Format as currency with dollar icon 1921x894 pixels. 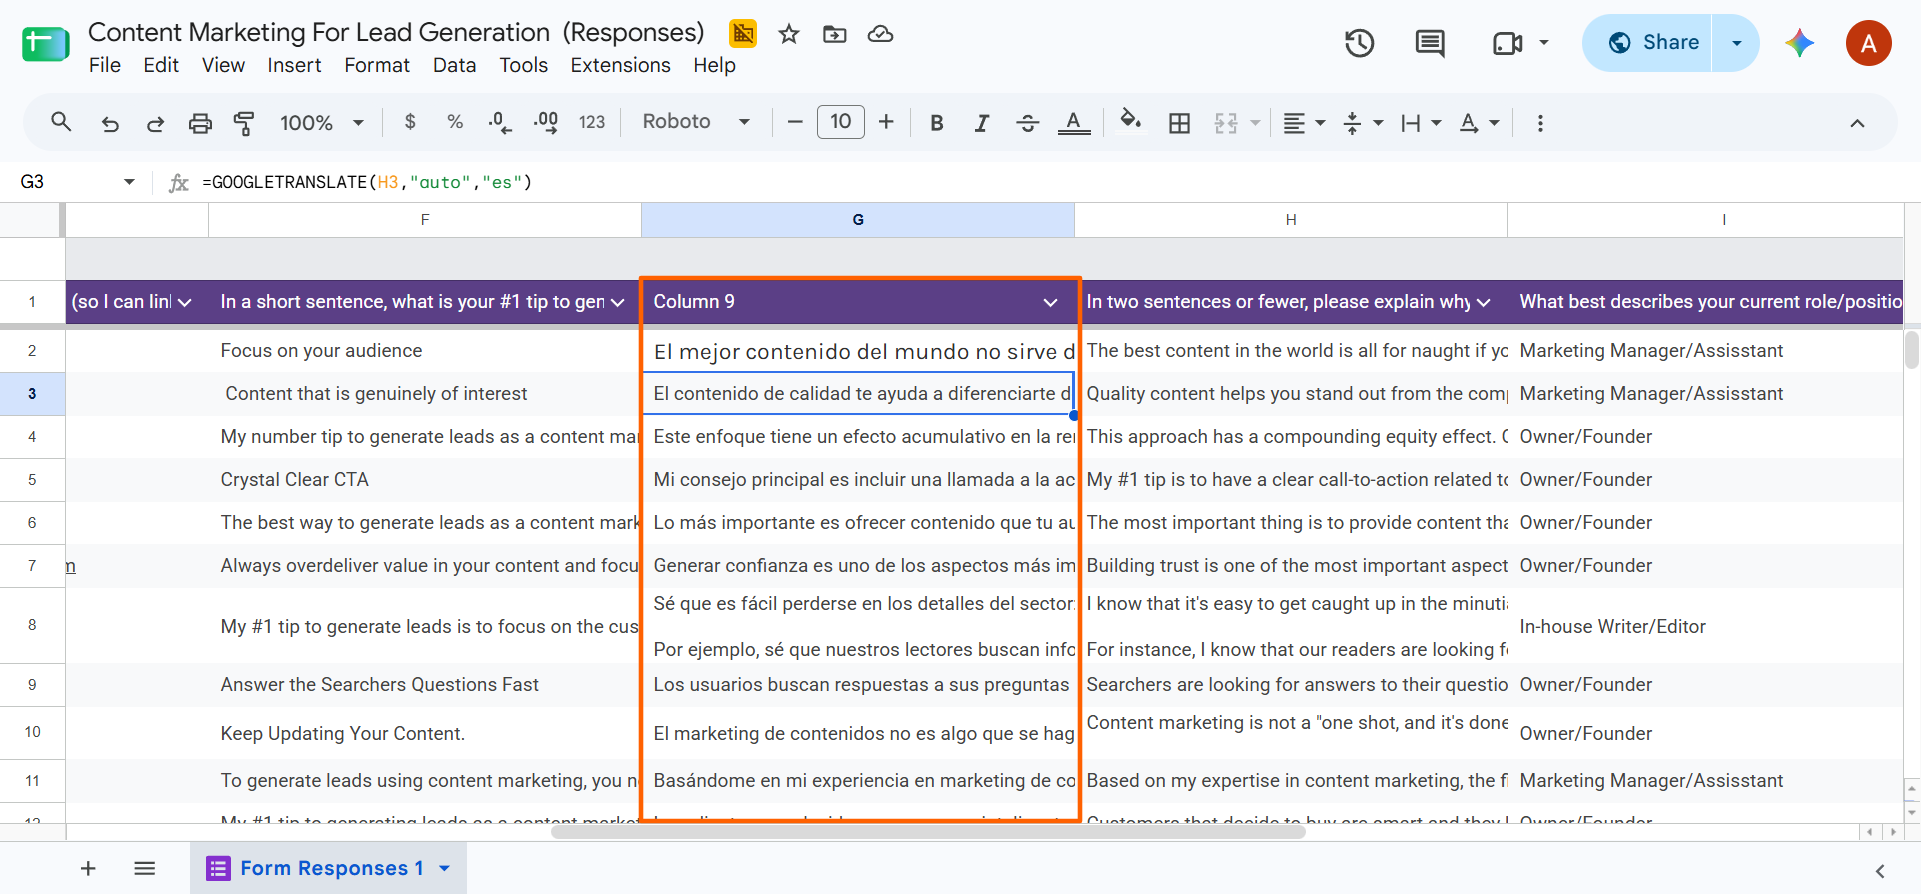click(410, 122)
